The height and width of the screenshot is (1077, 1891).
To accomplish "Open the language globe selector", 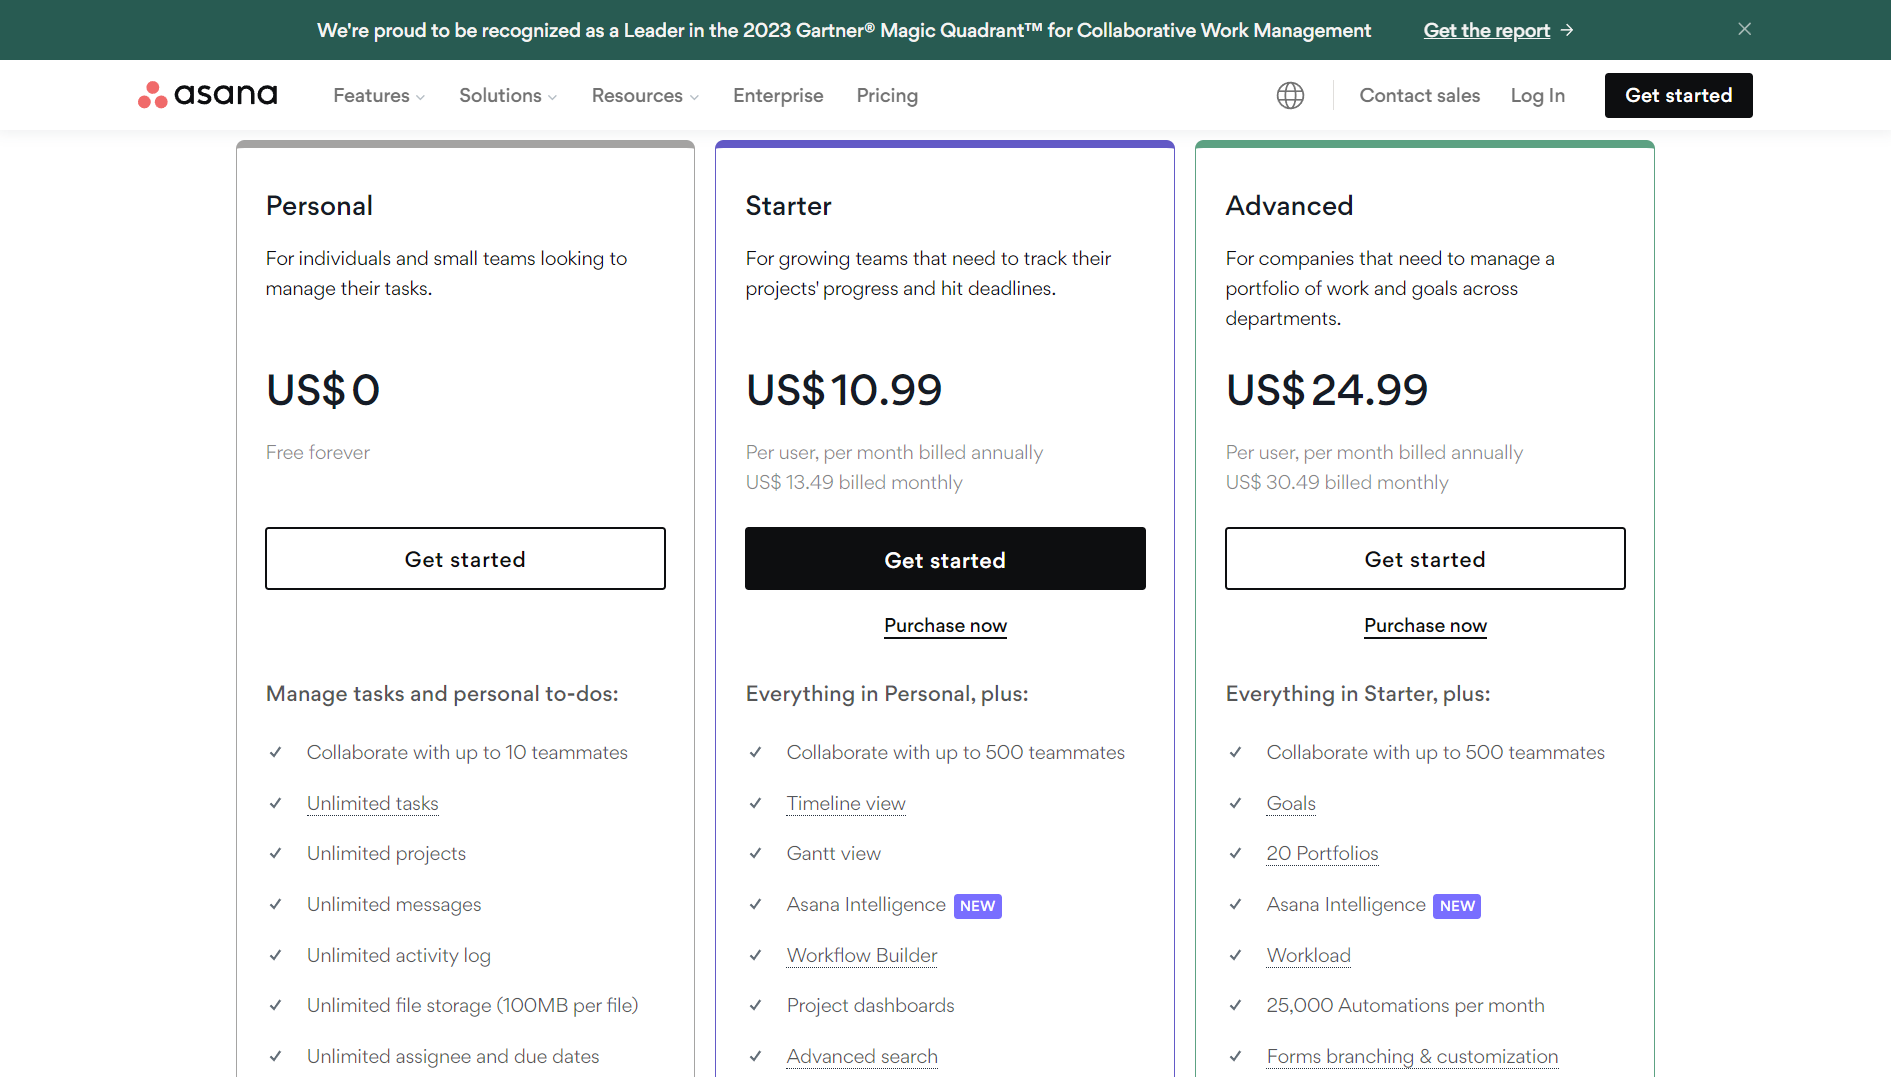I will (x=1290, y=95).
